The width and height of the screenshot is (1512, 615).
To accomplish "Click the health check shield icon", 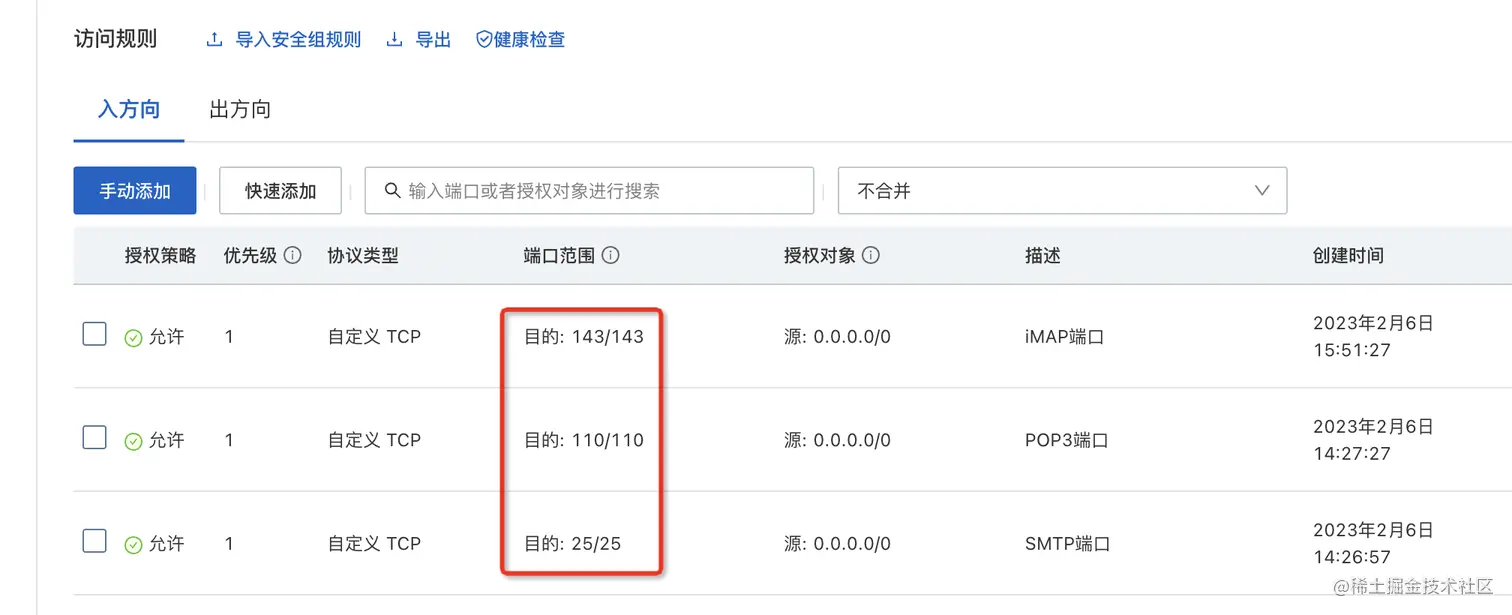I will coord(484,40).
